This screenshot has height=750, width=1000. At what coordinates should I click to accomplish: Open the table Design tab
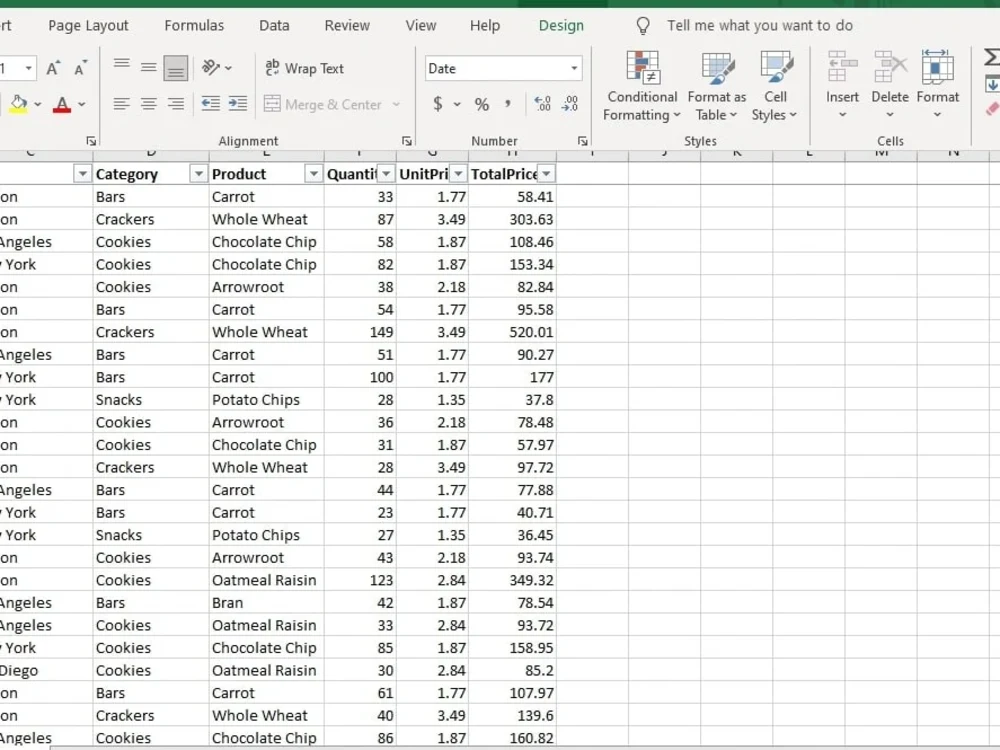tap(561, 26)
